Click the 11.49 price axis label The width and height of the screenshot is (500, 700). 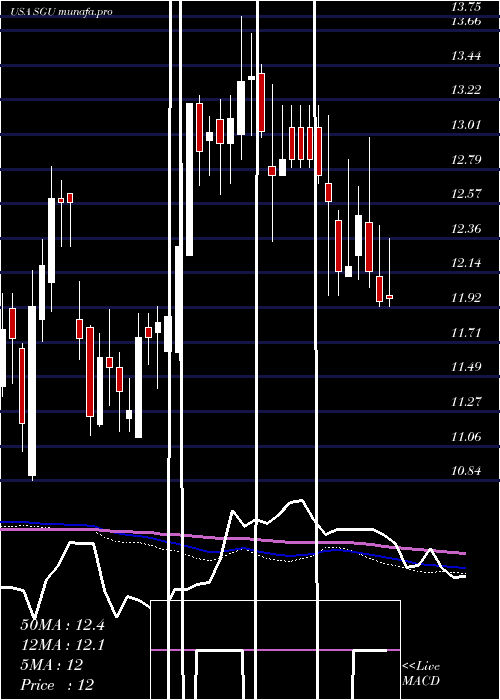click(x=466, y=367)
